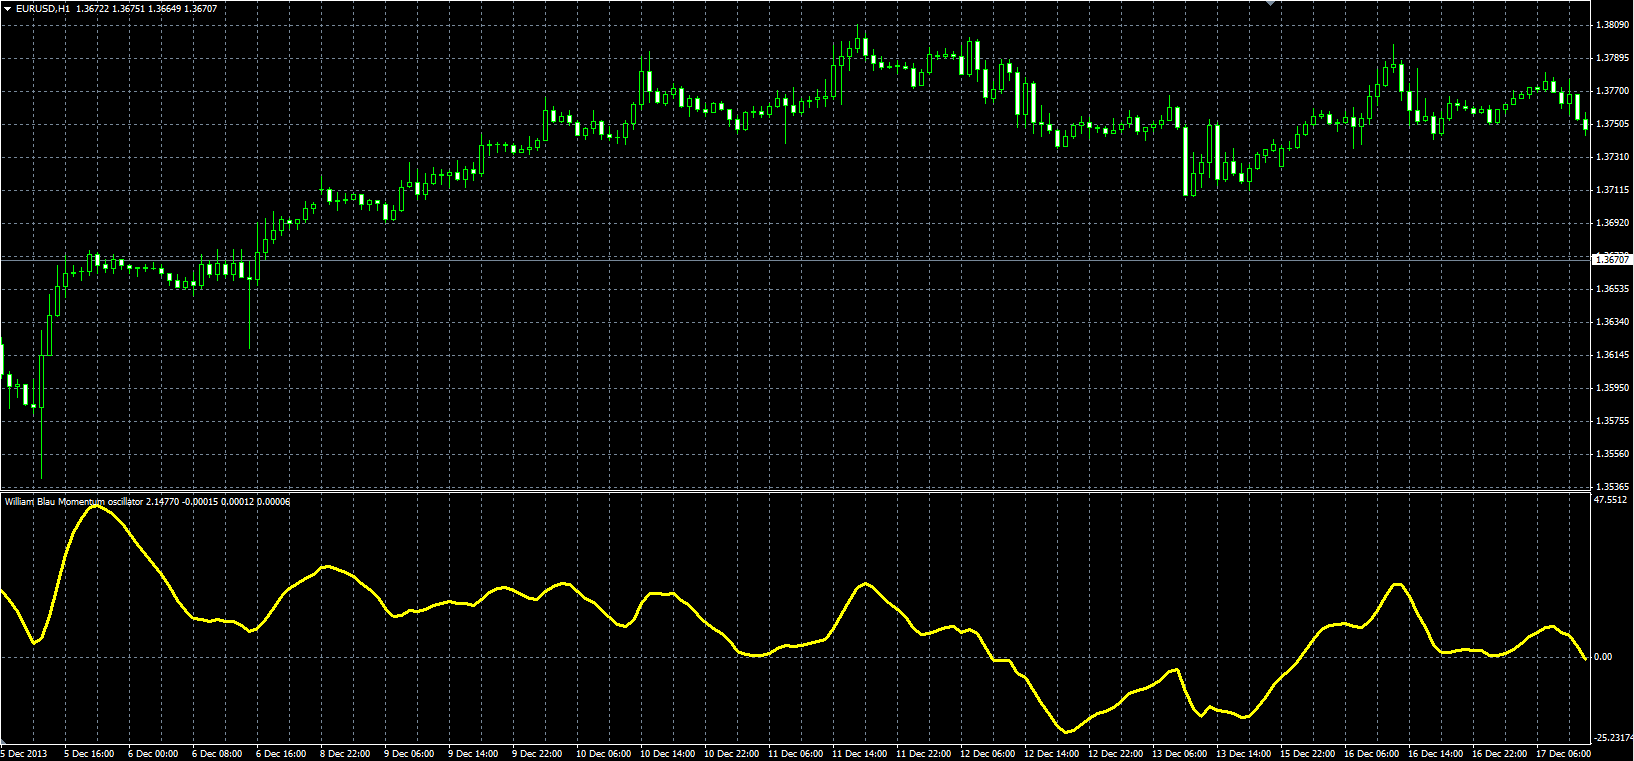
Task: Click the 1.36340 price scale value
Action: 1612,322
